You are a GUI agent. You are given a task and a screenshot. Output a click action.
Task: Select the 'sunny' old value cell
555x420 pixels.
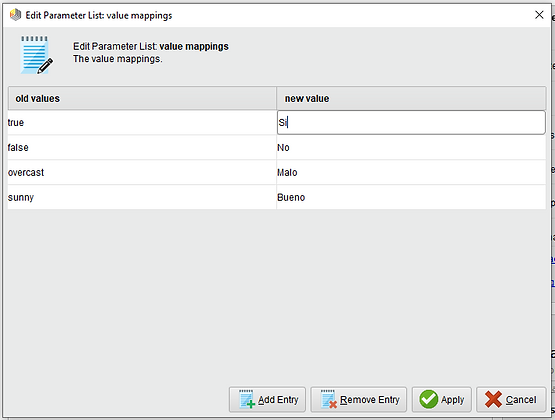[x=142, y=197]
